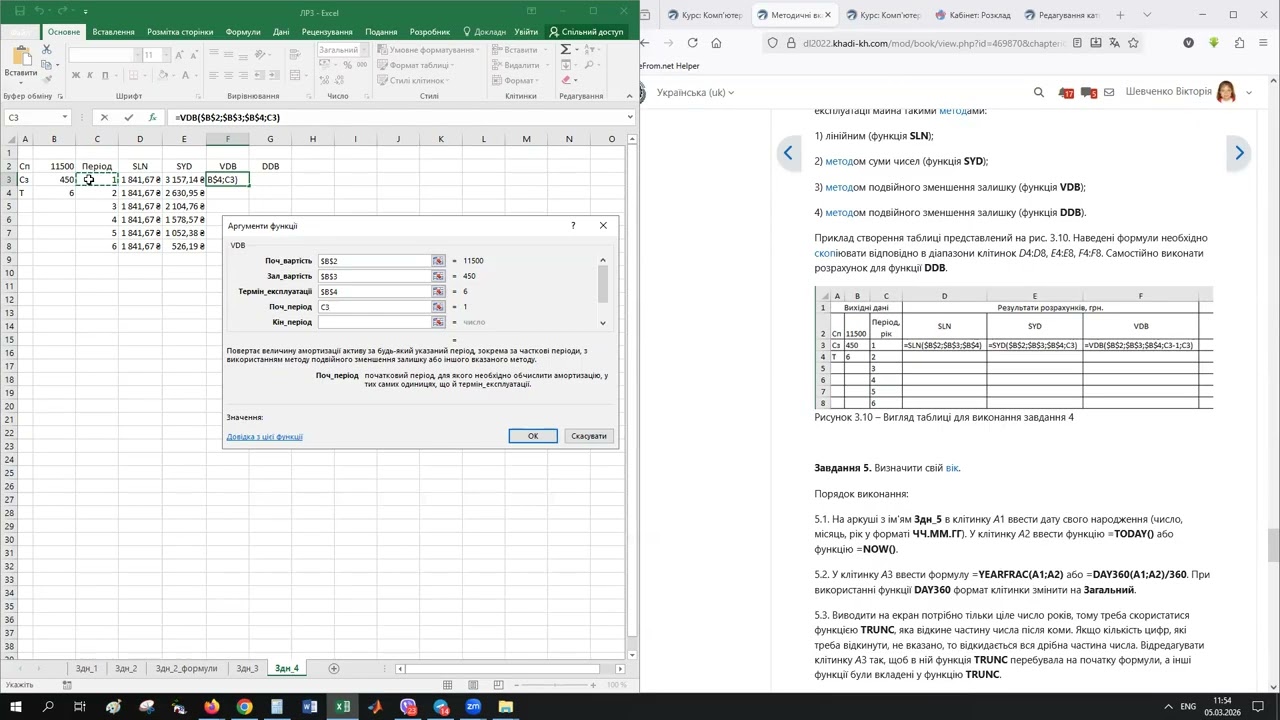Toggle Italic (К) font formatting
This screenshot has width=1280, height=720.
pyautogui.click(x=90, y=75)
